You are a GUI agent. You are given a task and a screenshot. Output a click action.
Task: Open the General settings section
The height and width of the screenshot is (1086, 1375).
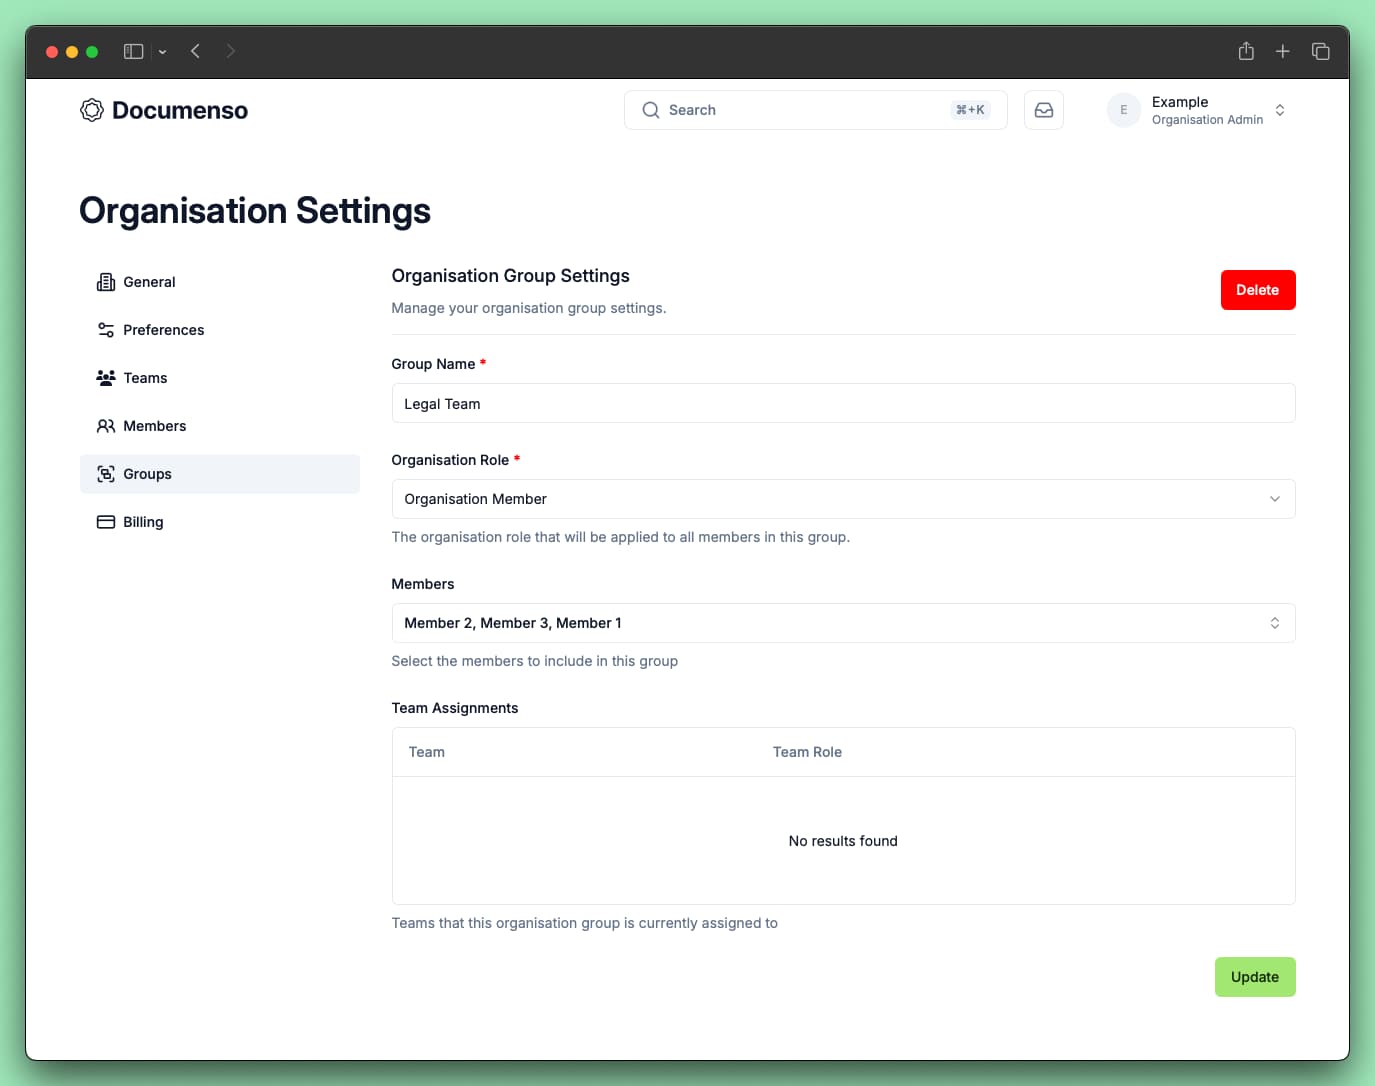click(x=149, y=282)
